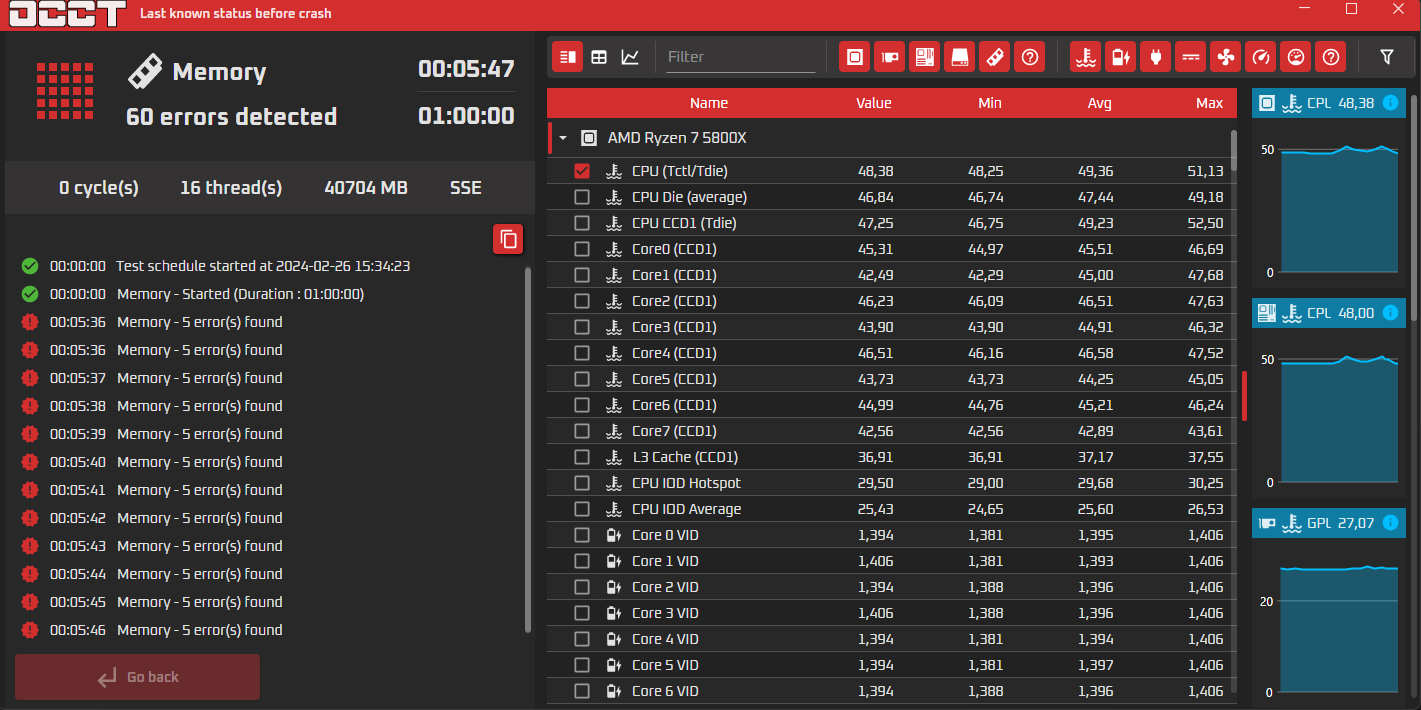Screen dimensions: 1421x710
Task: Toggle the clock speedometer sensor filter icon
Action: 1260,57
